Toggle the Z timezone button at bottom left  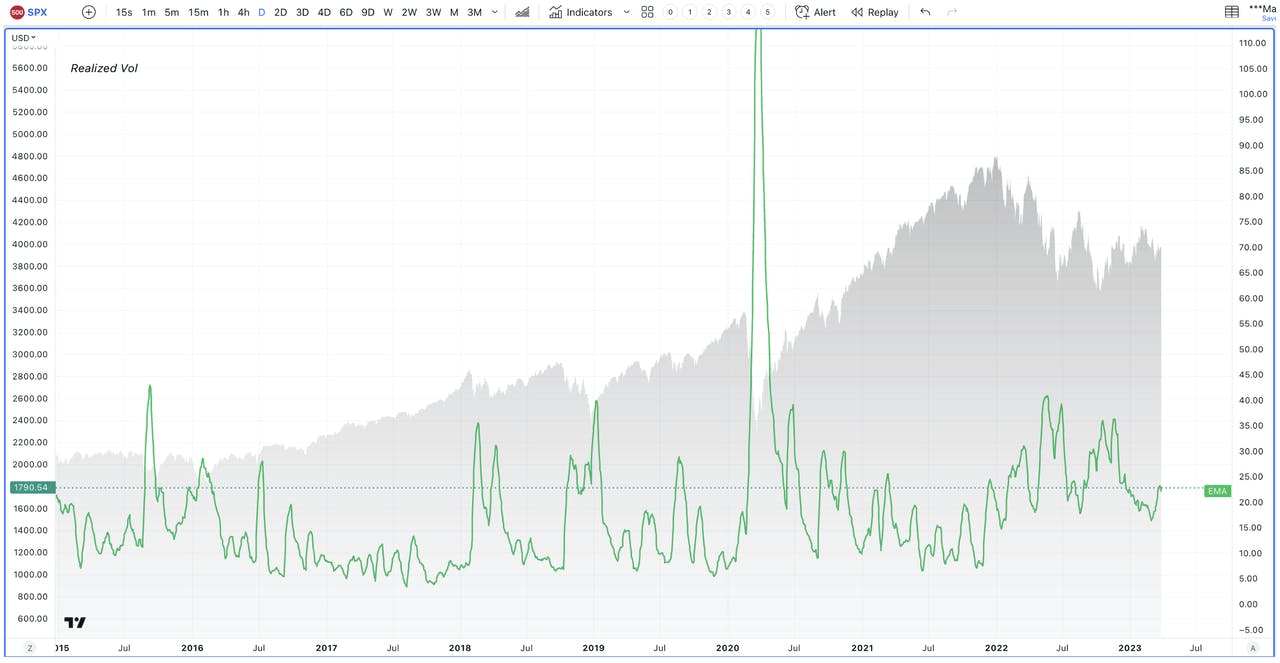29,648
